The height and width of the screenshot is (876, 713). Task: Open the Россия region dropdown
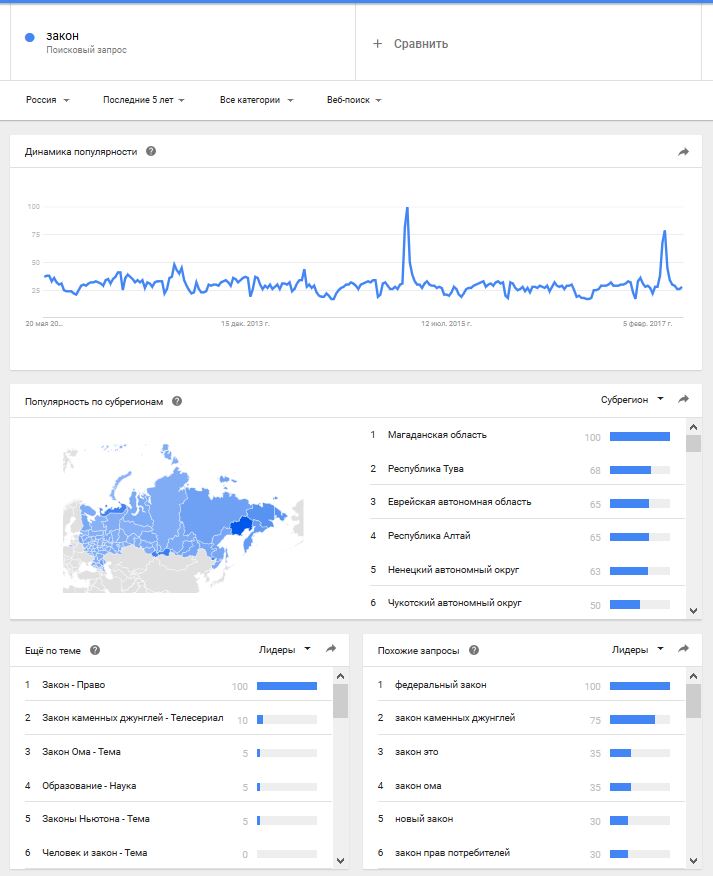coord(48,100)
